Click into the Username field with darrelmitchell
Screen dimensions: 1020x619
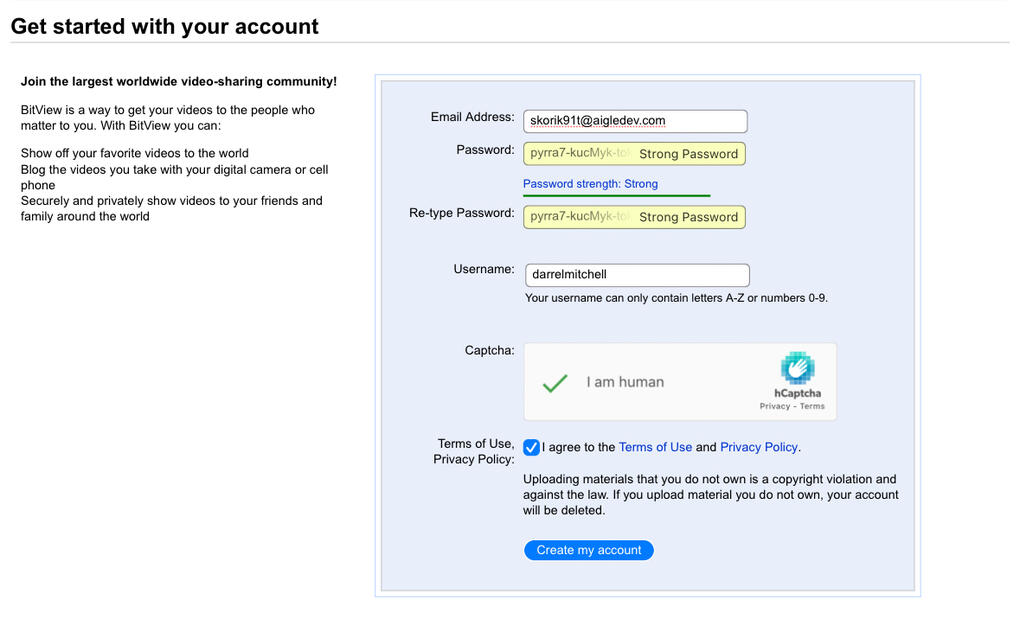[x=637, y=275]
